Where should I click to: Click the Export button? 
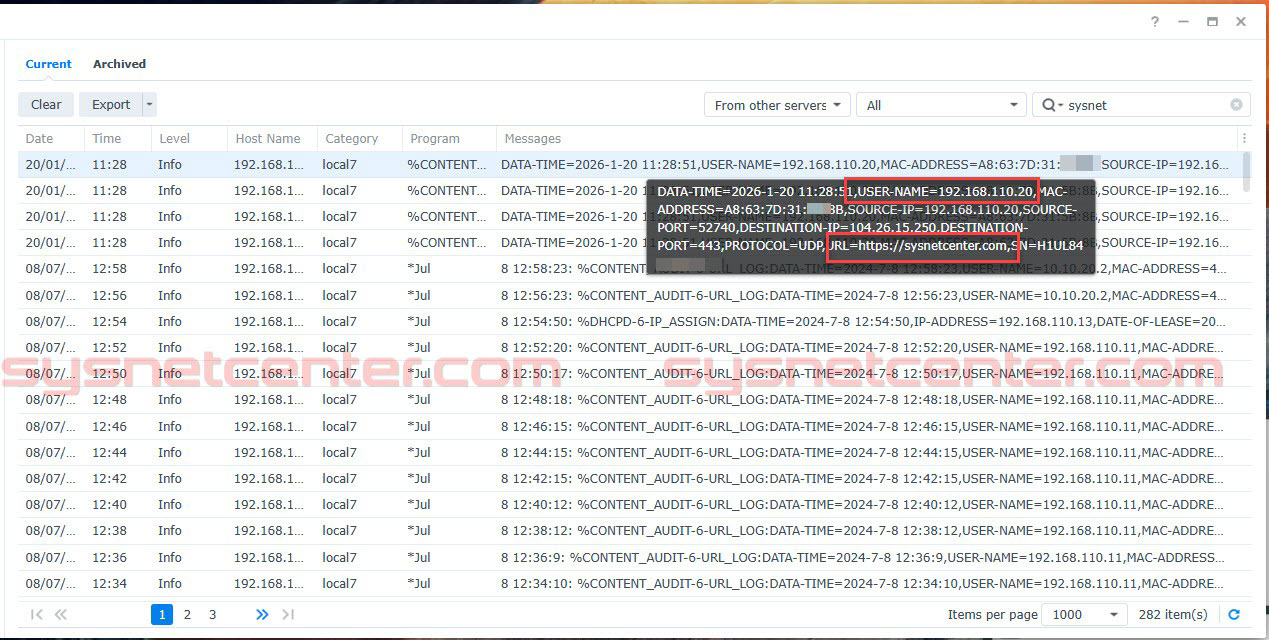tap(110, 104)
